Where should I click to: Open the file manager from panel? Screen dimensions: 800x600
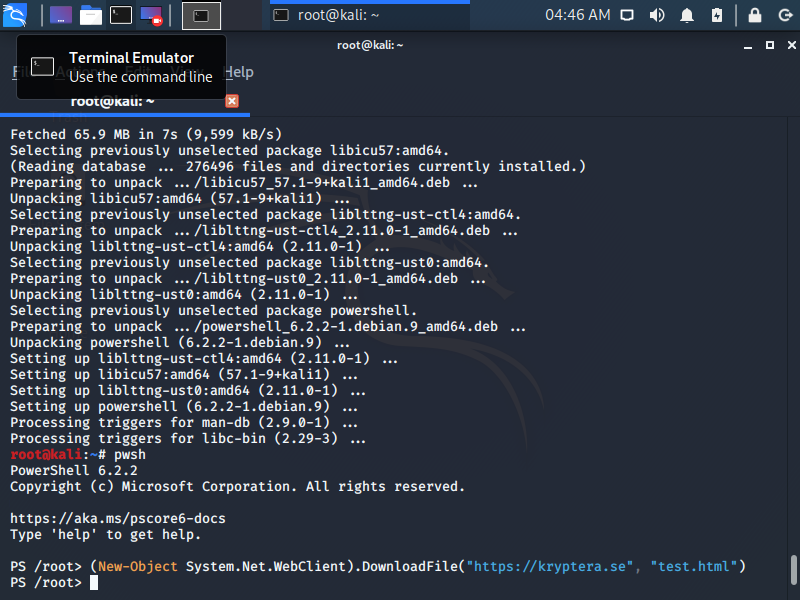coord(91,15)
